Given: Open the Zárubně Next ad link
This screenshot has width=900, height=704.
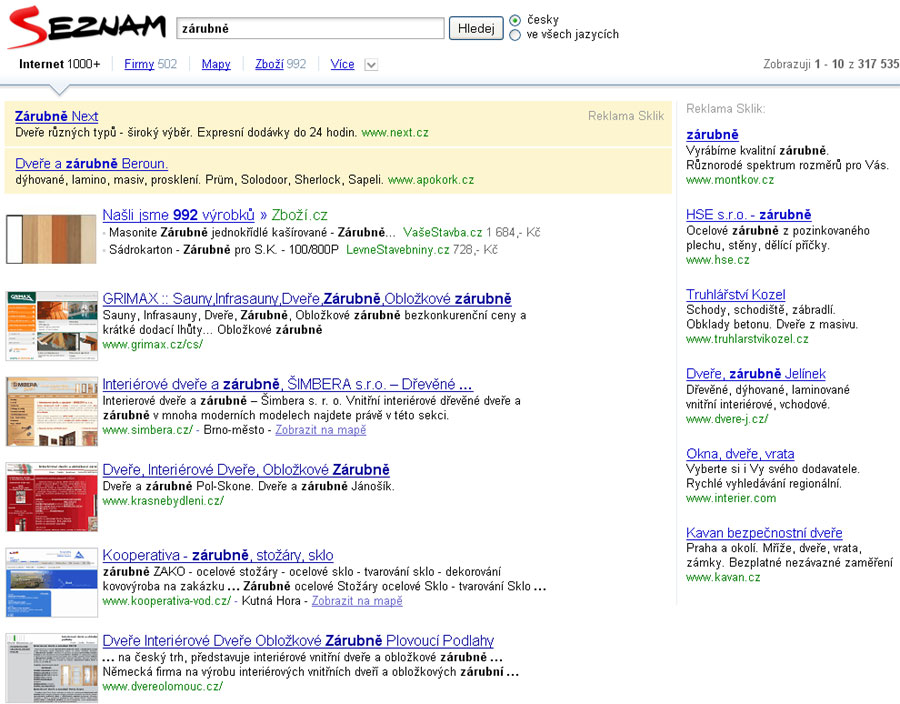Looking at the screenshot, I should (56, 116).
